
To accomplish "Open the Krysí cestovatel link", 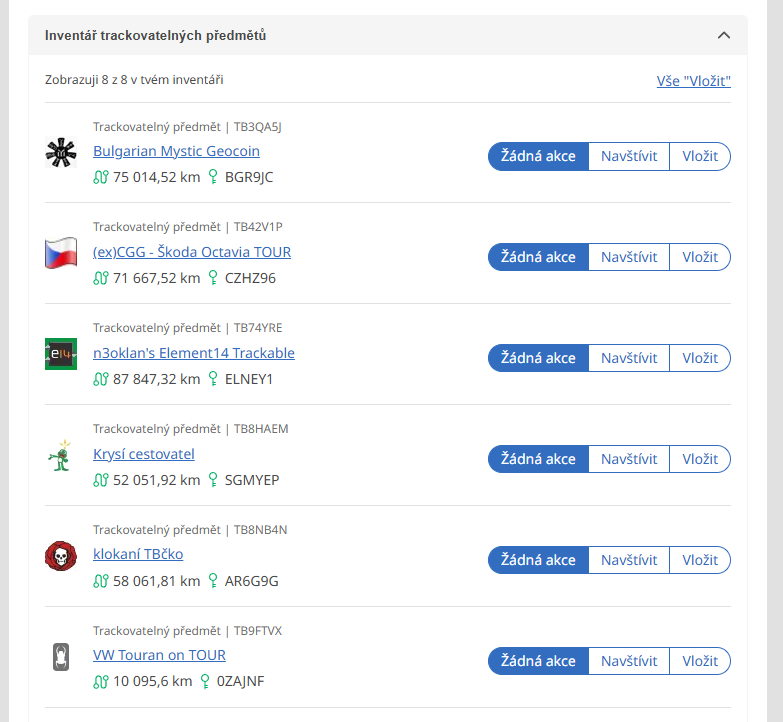I will (x=144, y=454).
